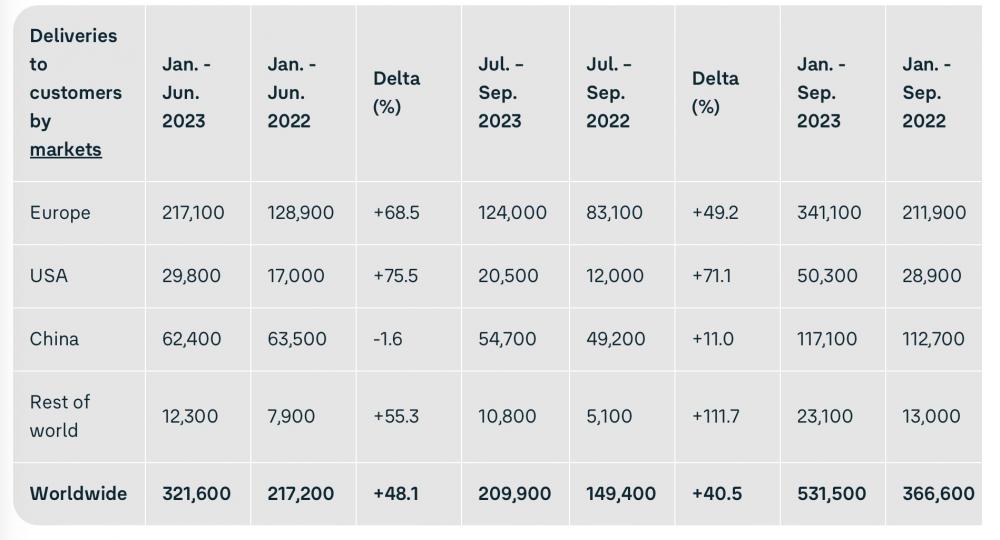Click the China 117,100 cell
The height and width of the screenshot is (540, 1000).
(x=827, y=339)
